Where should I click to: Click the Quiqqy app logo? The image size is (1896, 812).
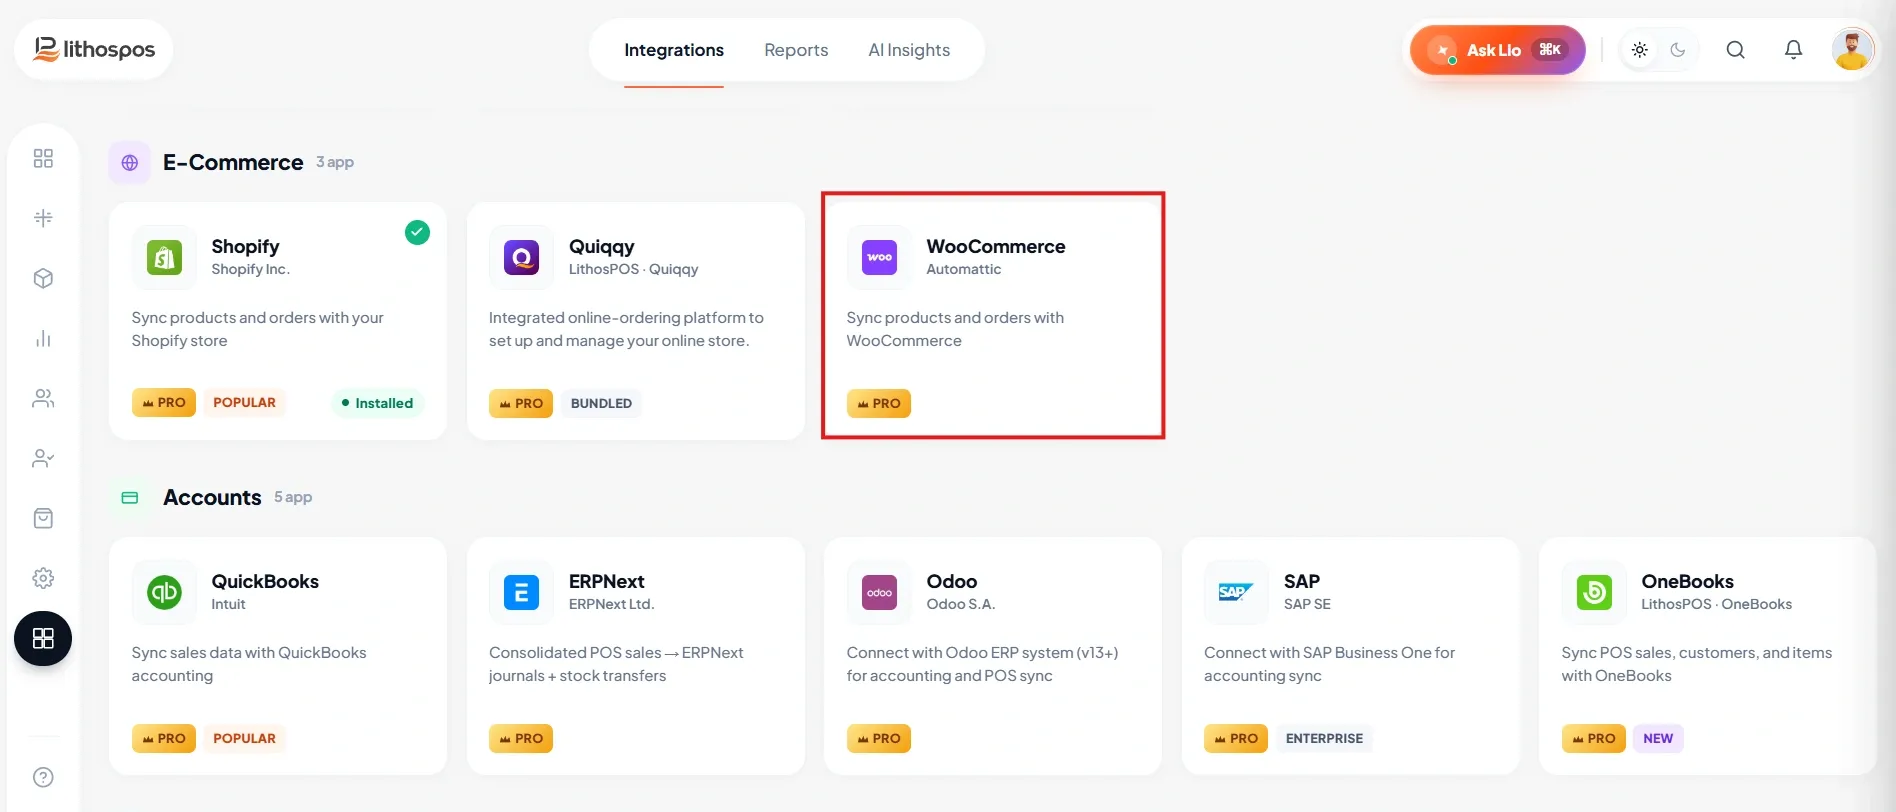point(522,257)
